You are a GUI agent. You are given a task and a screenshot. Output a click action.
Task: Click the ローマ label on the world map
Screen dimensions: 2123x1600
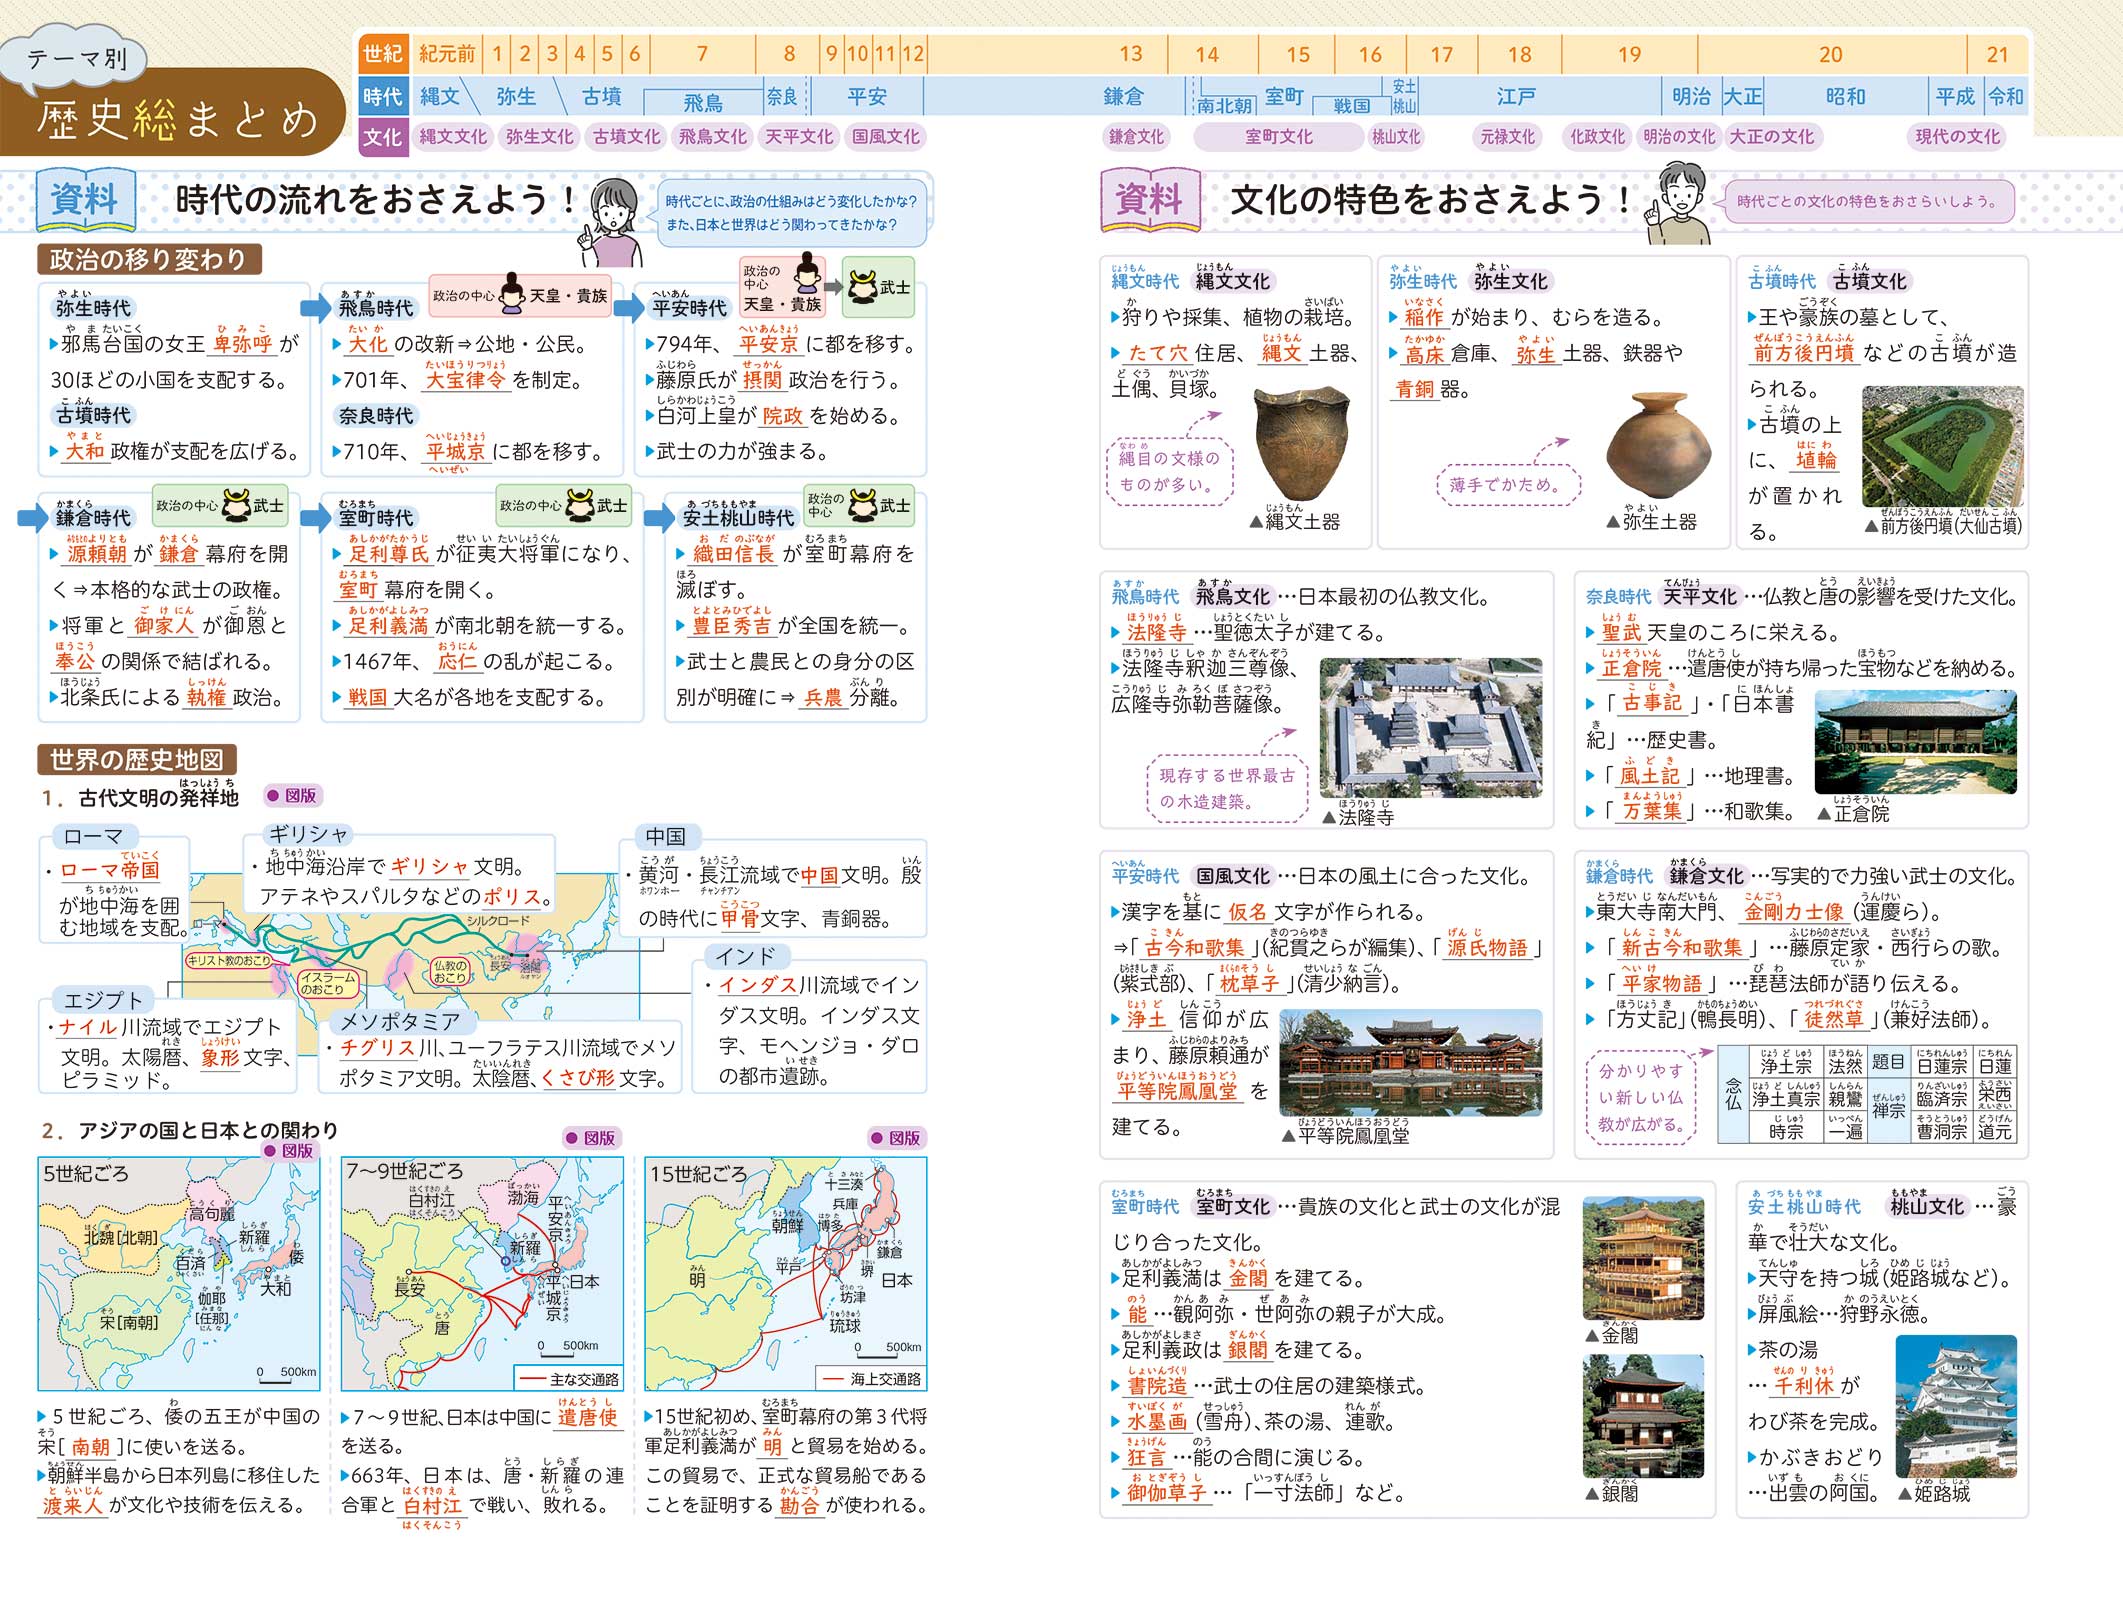(x=94, y=836)
